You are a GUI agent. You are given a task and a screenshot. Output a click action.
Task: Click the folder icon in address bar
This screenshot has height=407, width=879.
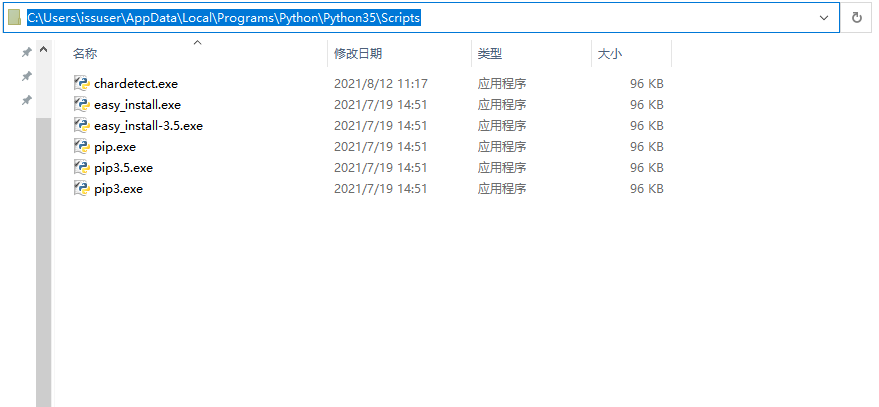point(15,18)
